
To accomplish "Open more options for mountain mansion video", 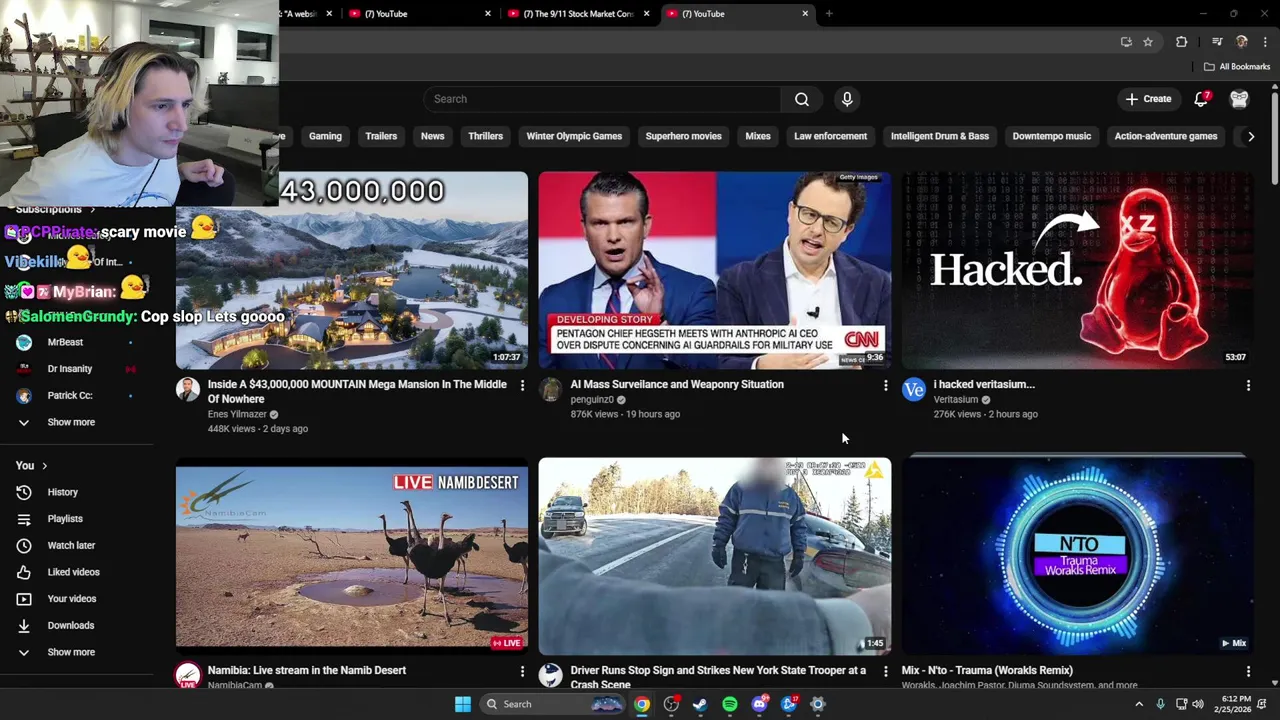I will point(522,385).
